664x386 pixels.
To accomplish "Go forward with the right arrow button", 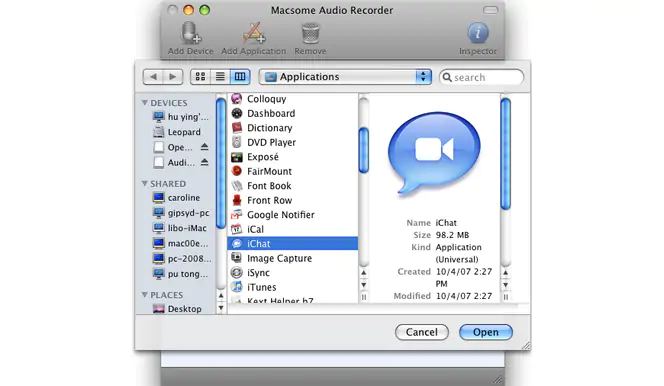I will pyautogui.click(x=173, y=77).
